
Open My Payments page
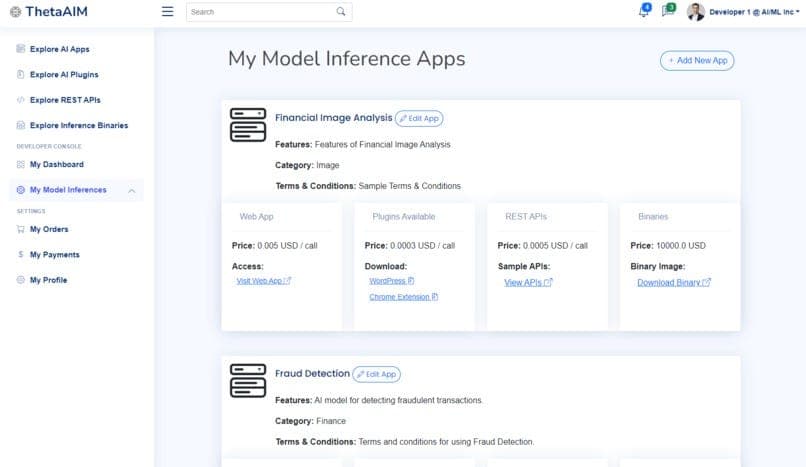(x=54, y=255)
